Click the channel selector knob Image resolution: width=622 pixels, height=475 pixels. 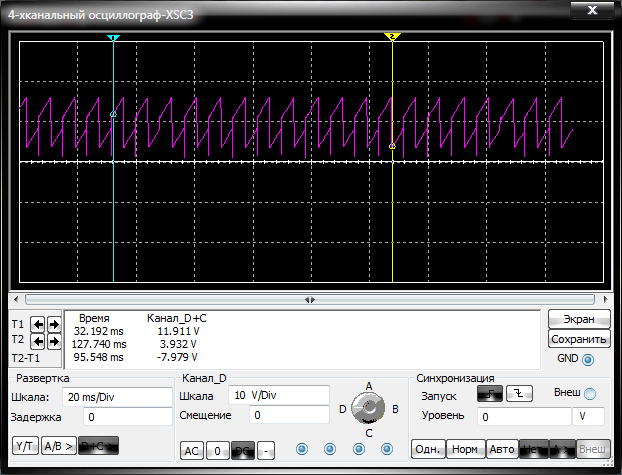368,408
